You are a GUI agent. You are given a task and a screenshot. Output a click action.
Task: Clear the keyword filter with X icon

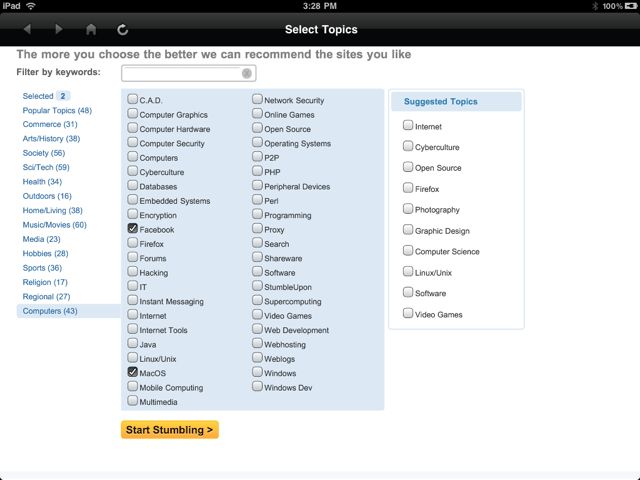(x=247, y=73)
